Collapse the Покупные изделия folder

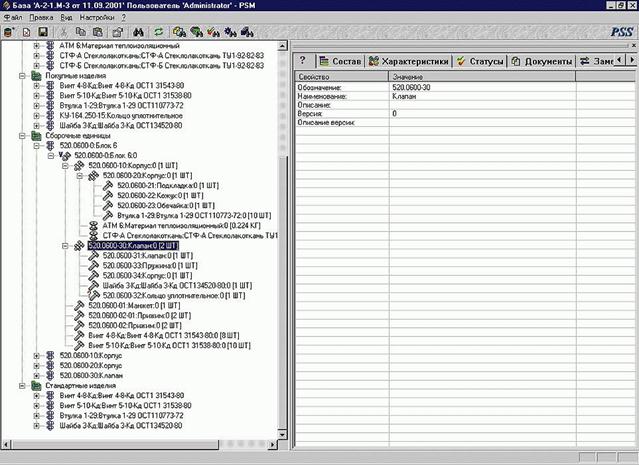coord(22,76)
